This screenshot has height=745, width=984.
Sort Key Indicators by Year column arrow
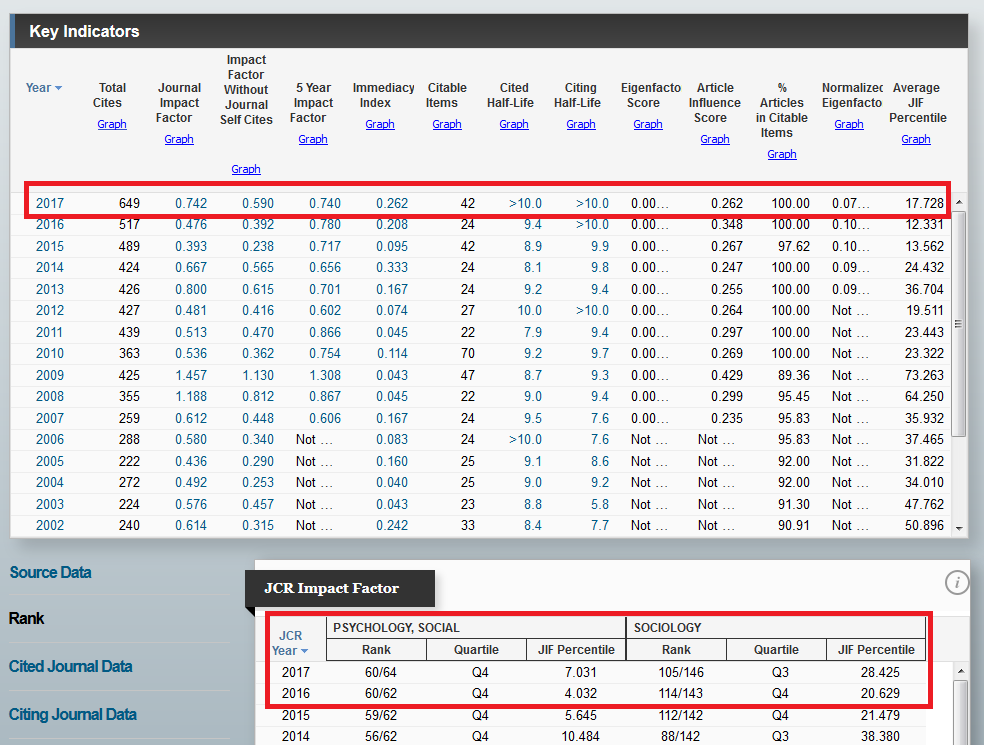coord(58,88)
